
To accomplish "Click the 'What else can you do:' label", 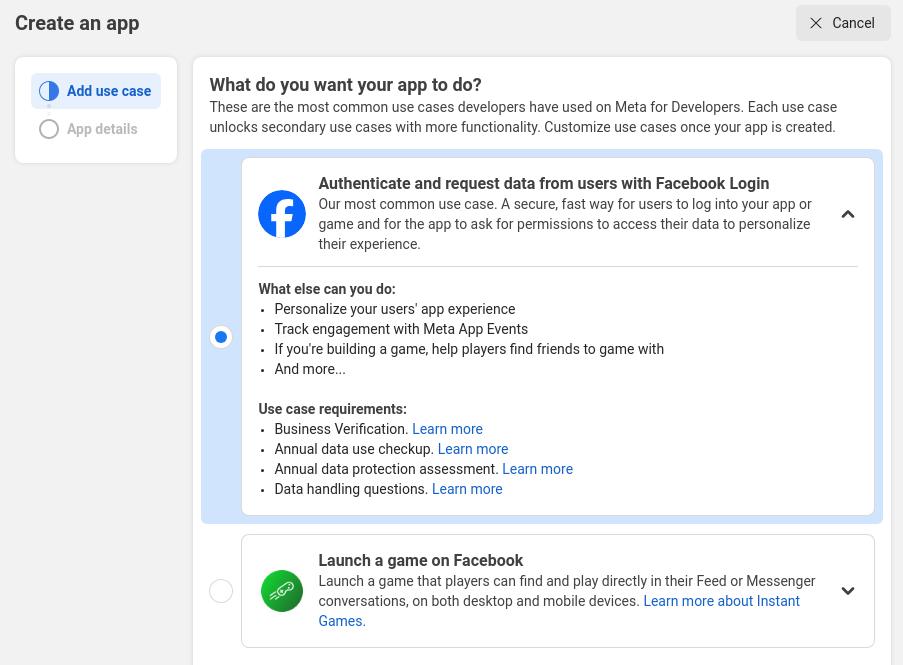I will coord(327,289).
